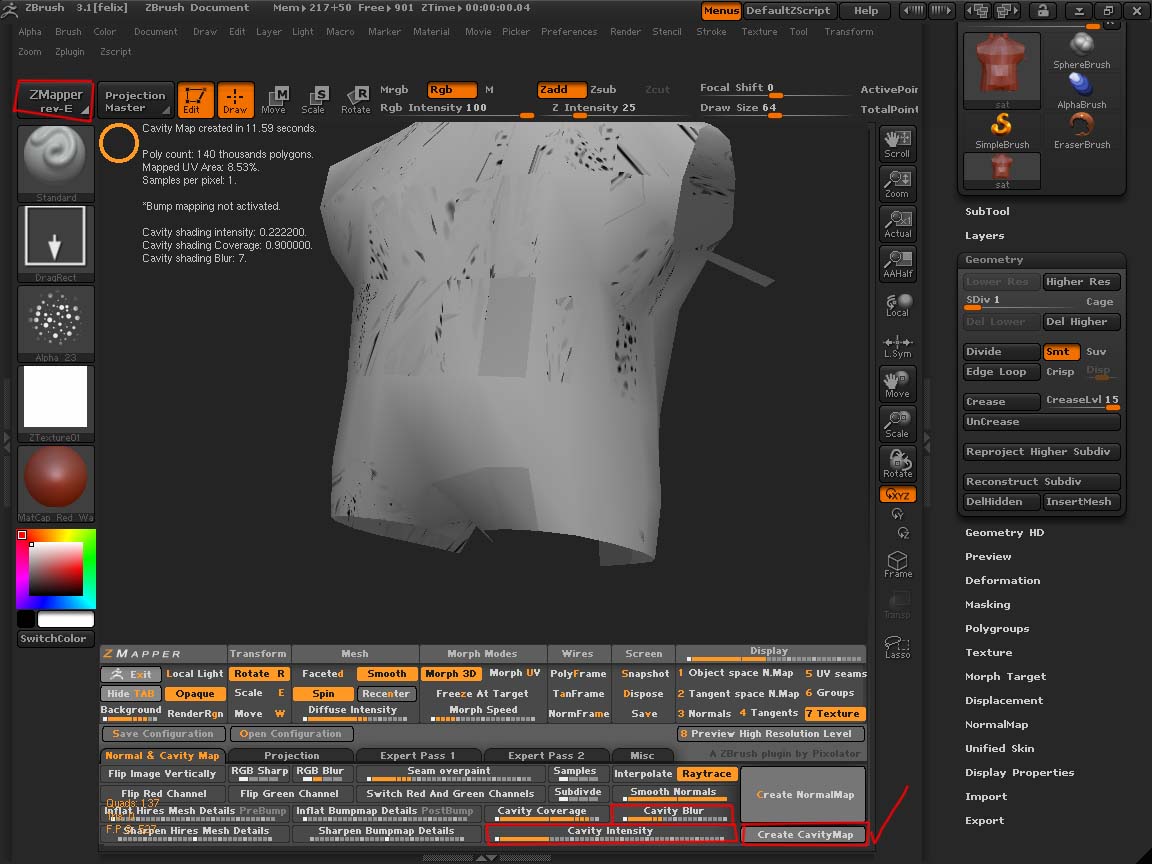Viewport: 1152px width, 864px height.
Task: Toggle the Mrgb mode button
Action: [x=394, y=90]
